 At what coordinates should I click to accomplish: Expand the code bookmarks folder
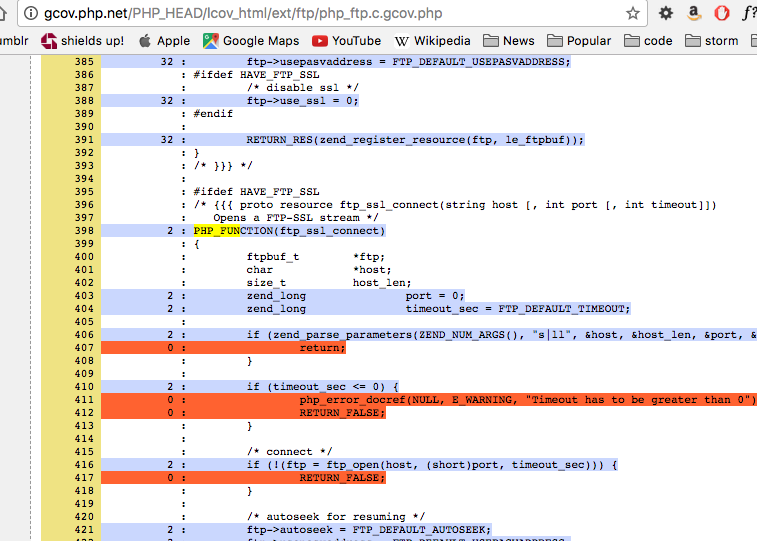pyautogui.click(x=648, y=41)
